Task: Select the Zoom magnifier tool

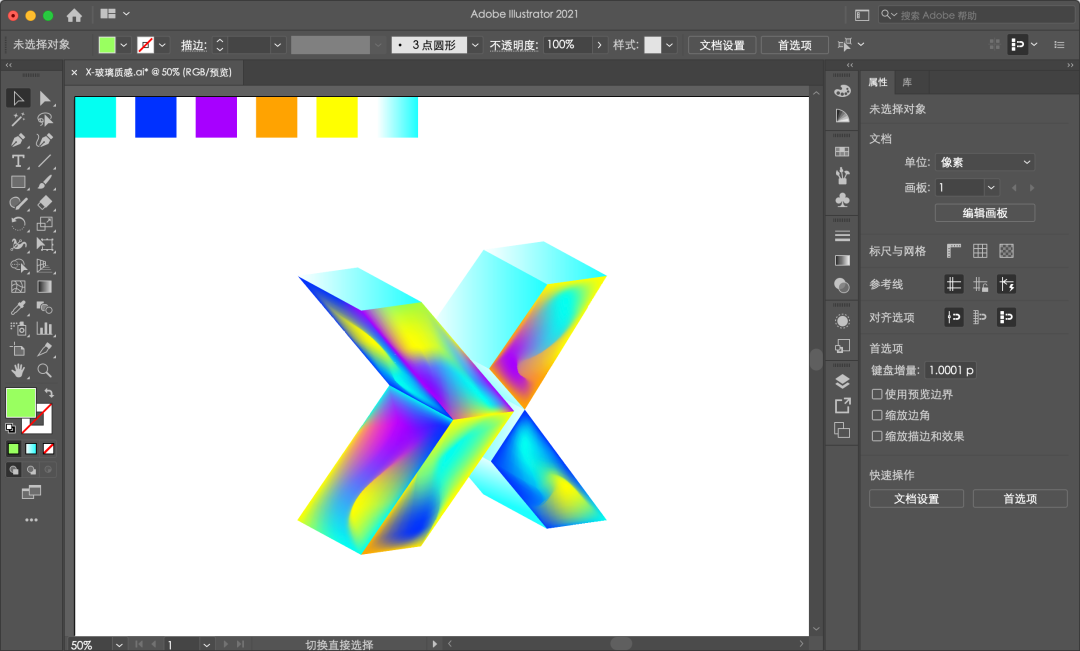Action: [x=45, y=371]
